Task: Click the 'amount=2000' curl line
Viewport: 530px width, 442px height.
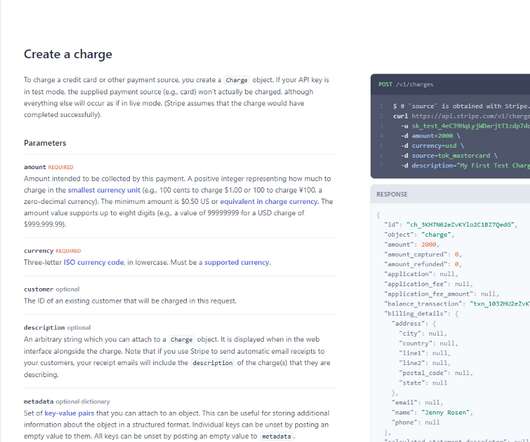Action: [x=432, y=136]
